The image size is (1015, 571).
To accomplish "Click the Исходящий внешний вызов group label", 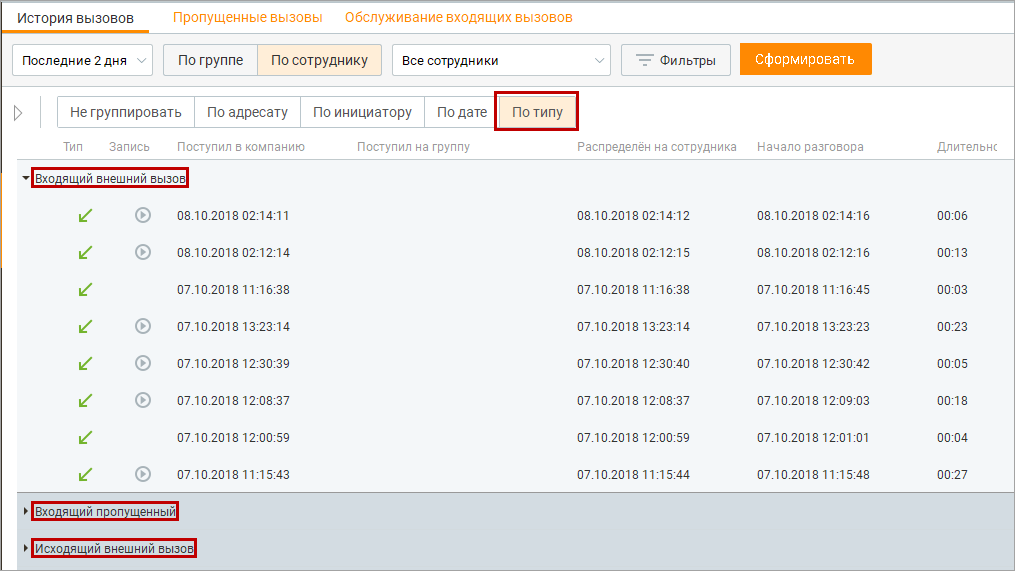I will pyautogui.click(x=114, y=548).
